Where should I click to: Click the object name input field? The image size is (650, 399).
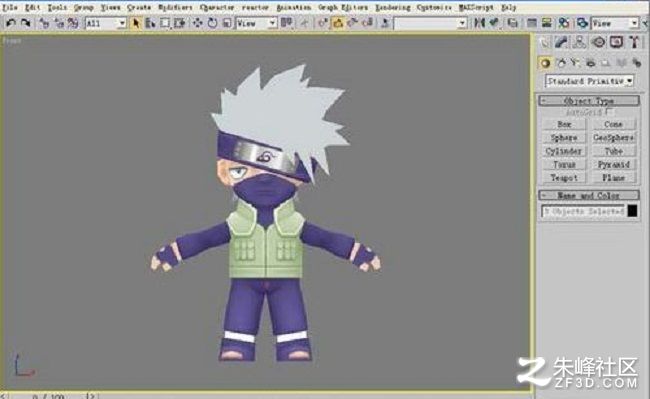583,211
